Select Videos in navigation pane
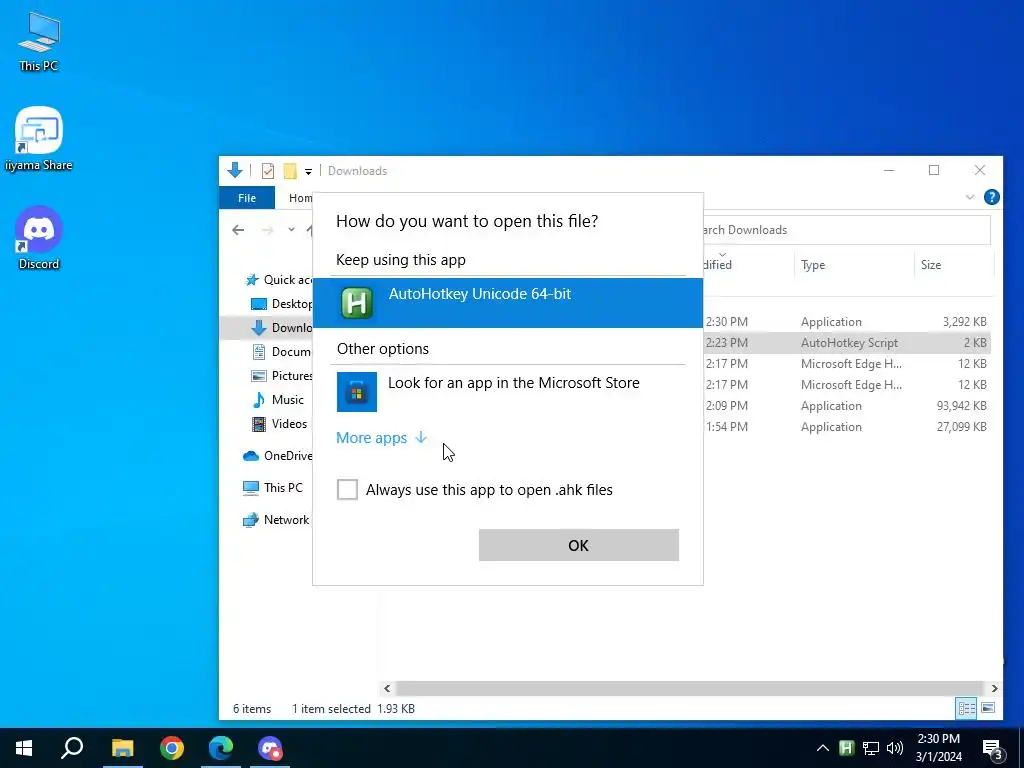The width and height of the screenshot is (1024, 768). (280, 424)
